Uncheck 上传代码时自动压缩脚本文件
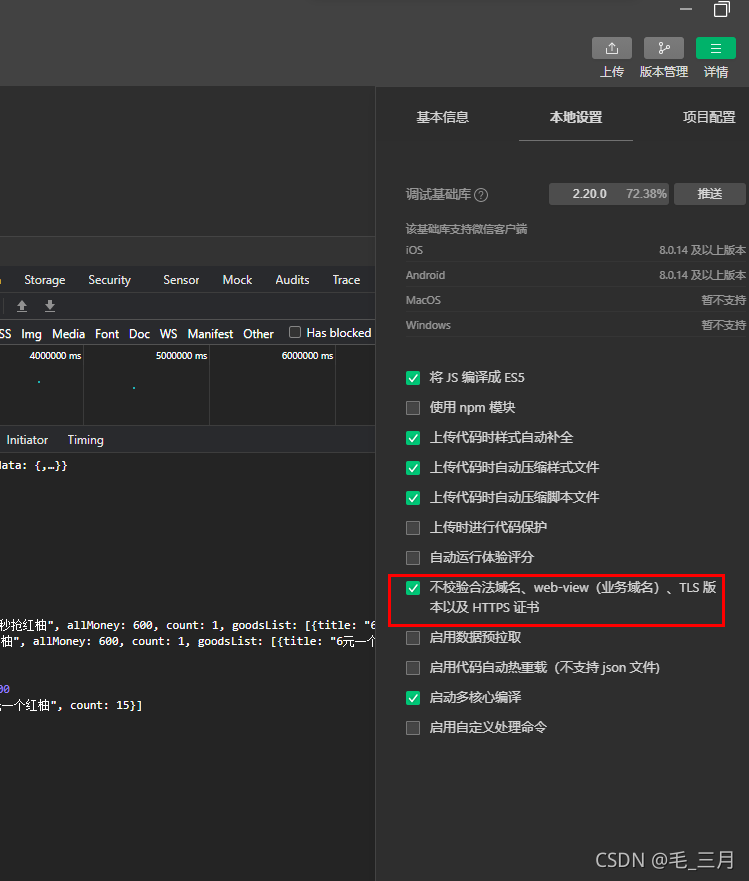The image size is (749, 881). tap(413, 497)
